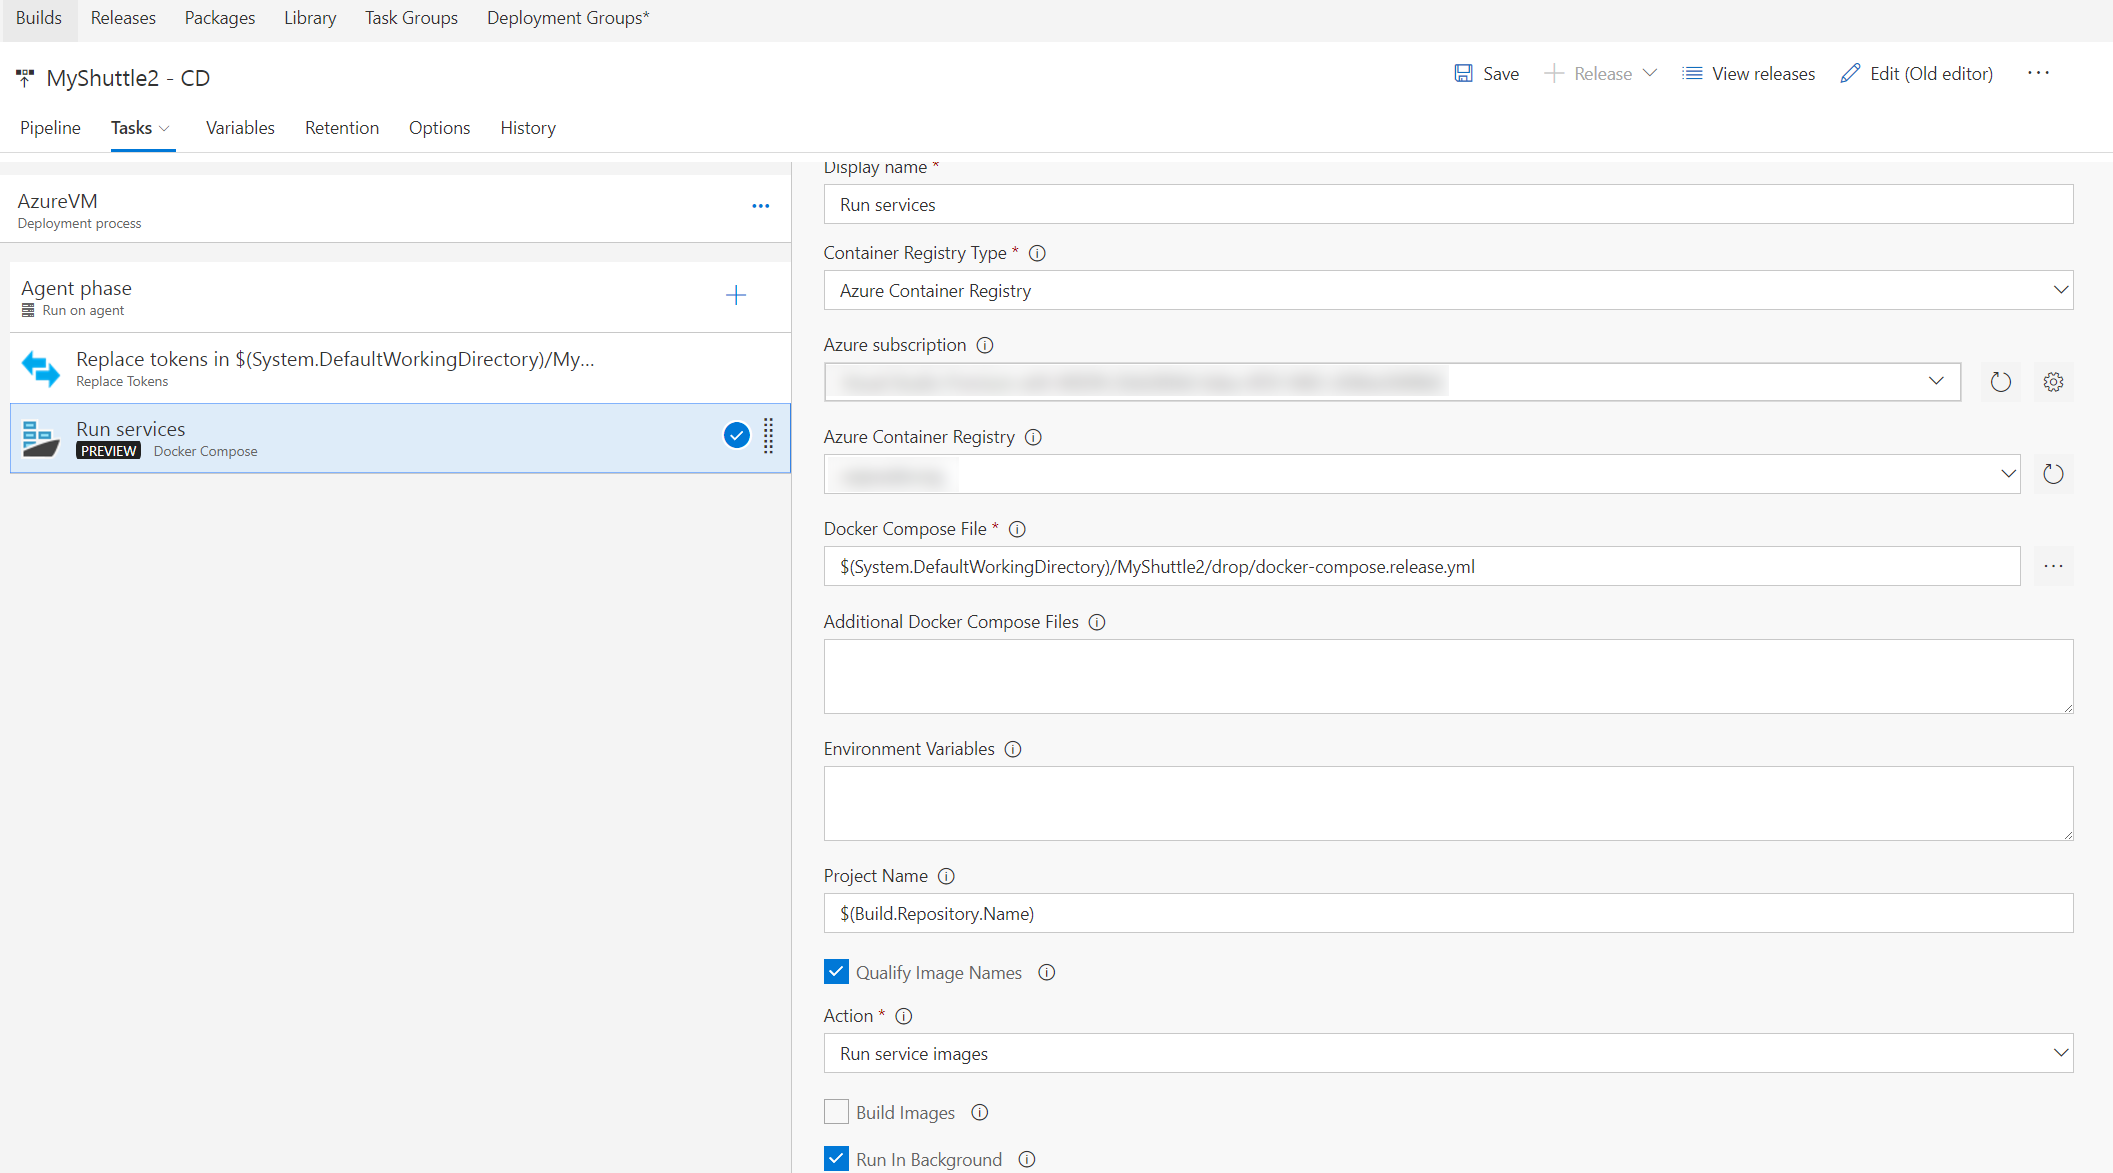Expand the Tasks tab chevron
Viewport: 2113px width, 1173px height.
coord(165,128)
